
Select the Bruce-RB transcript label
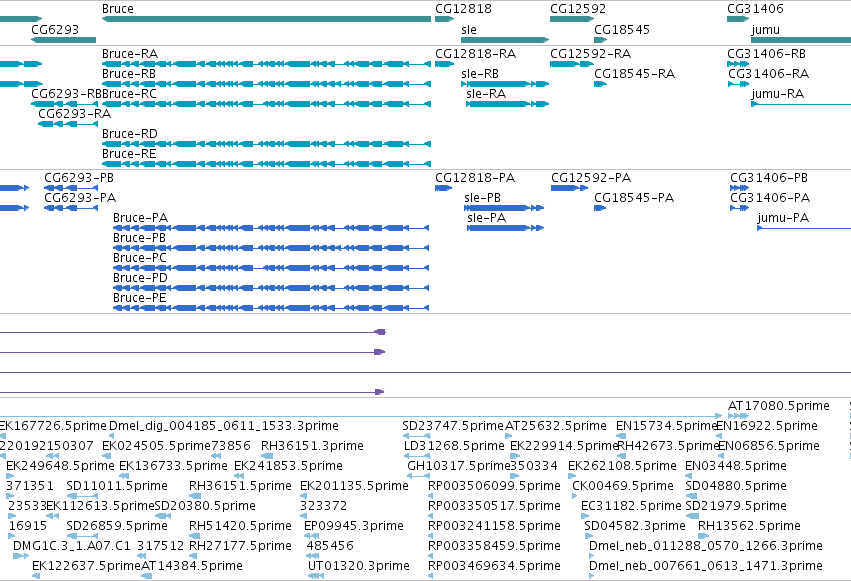(129, 74)
